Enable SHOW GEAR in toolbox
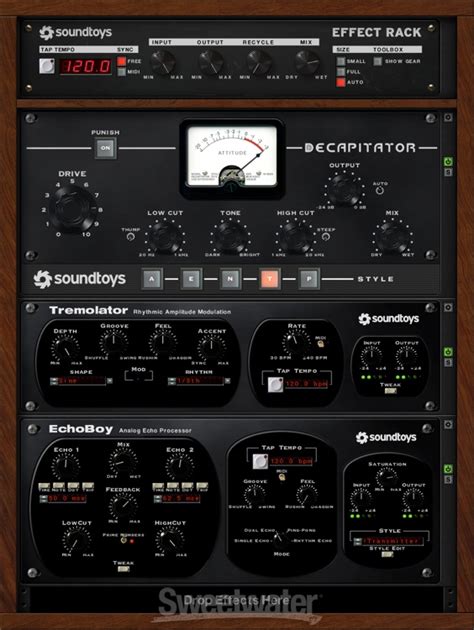This screenshot has height=630, width=474. (378, 61)
